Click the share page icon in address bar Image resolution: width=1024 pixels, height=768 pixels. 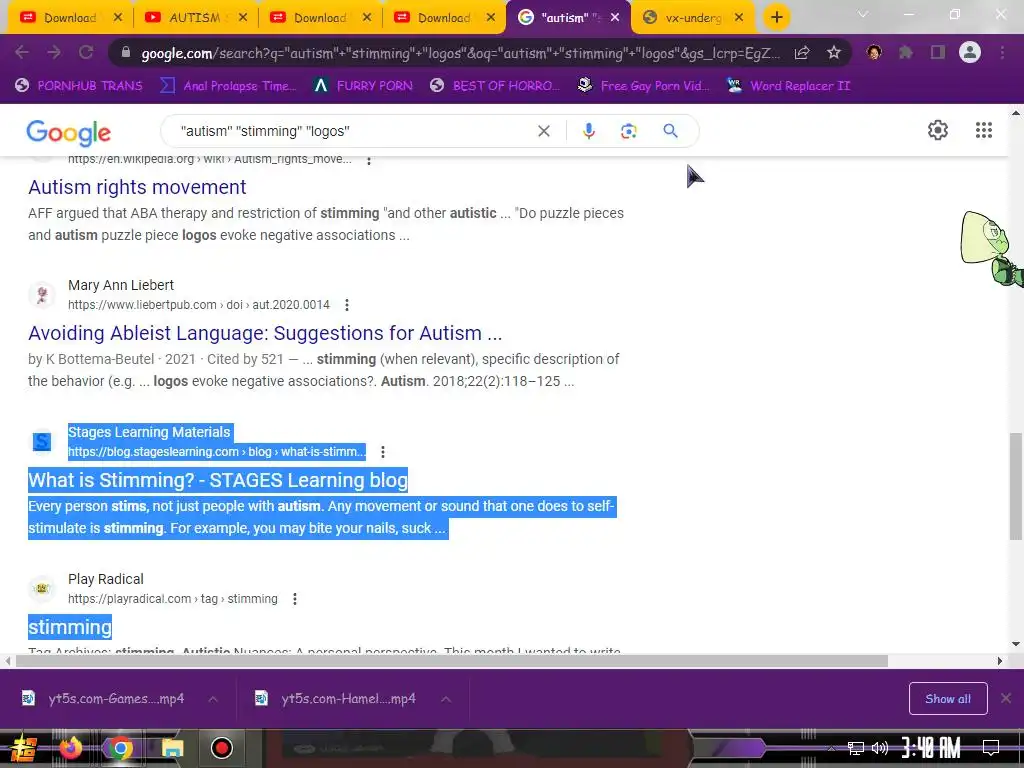[802, 53]
